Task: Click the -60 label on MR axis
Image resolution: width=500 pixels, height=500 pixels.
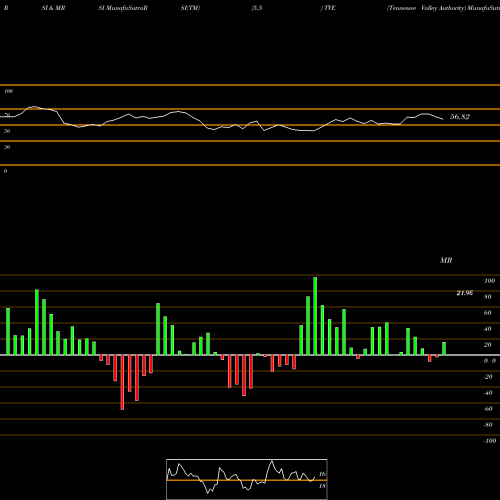Action: (488, 409)
